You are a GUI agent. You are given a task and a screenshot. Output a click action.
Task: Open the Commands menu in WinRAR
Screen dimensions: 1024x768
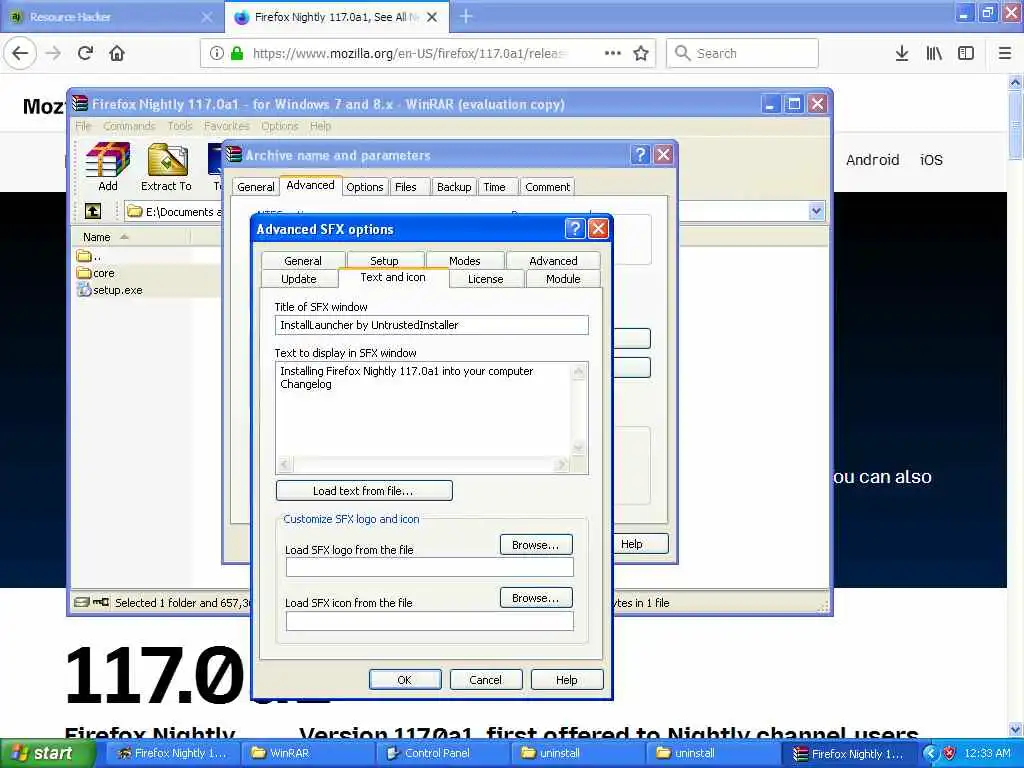pyautogui.click(x=129, y=126)
